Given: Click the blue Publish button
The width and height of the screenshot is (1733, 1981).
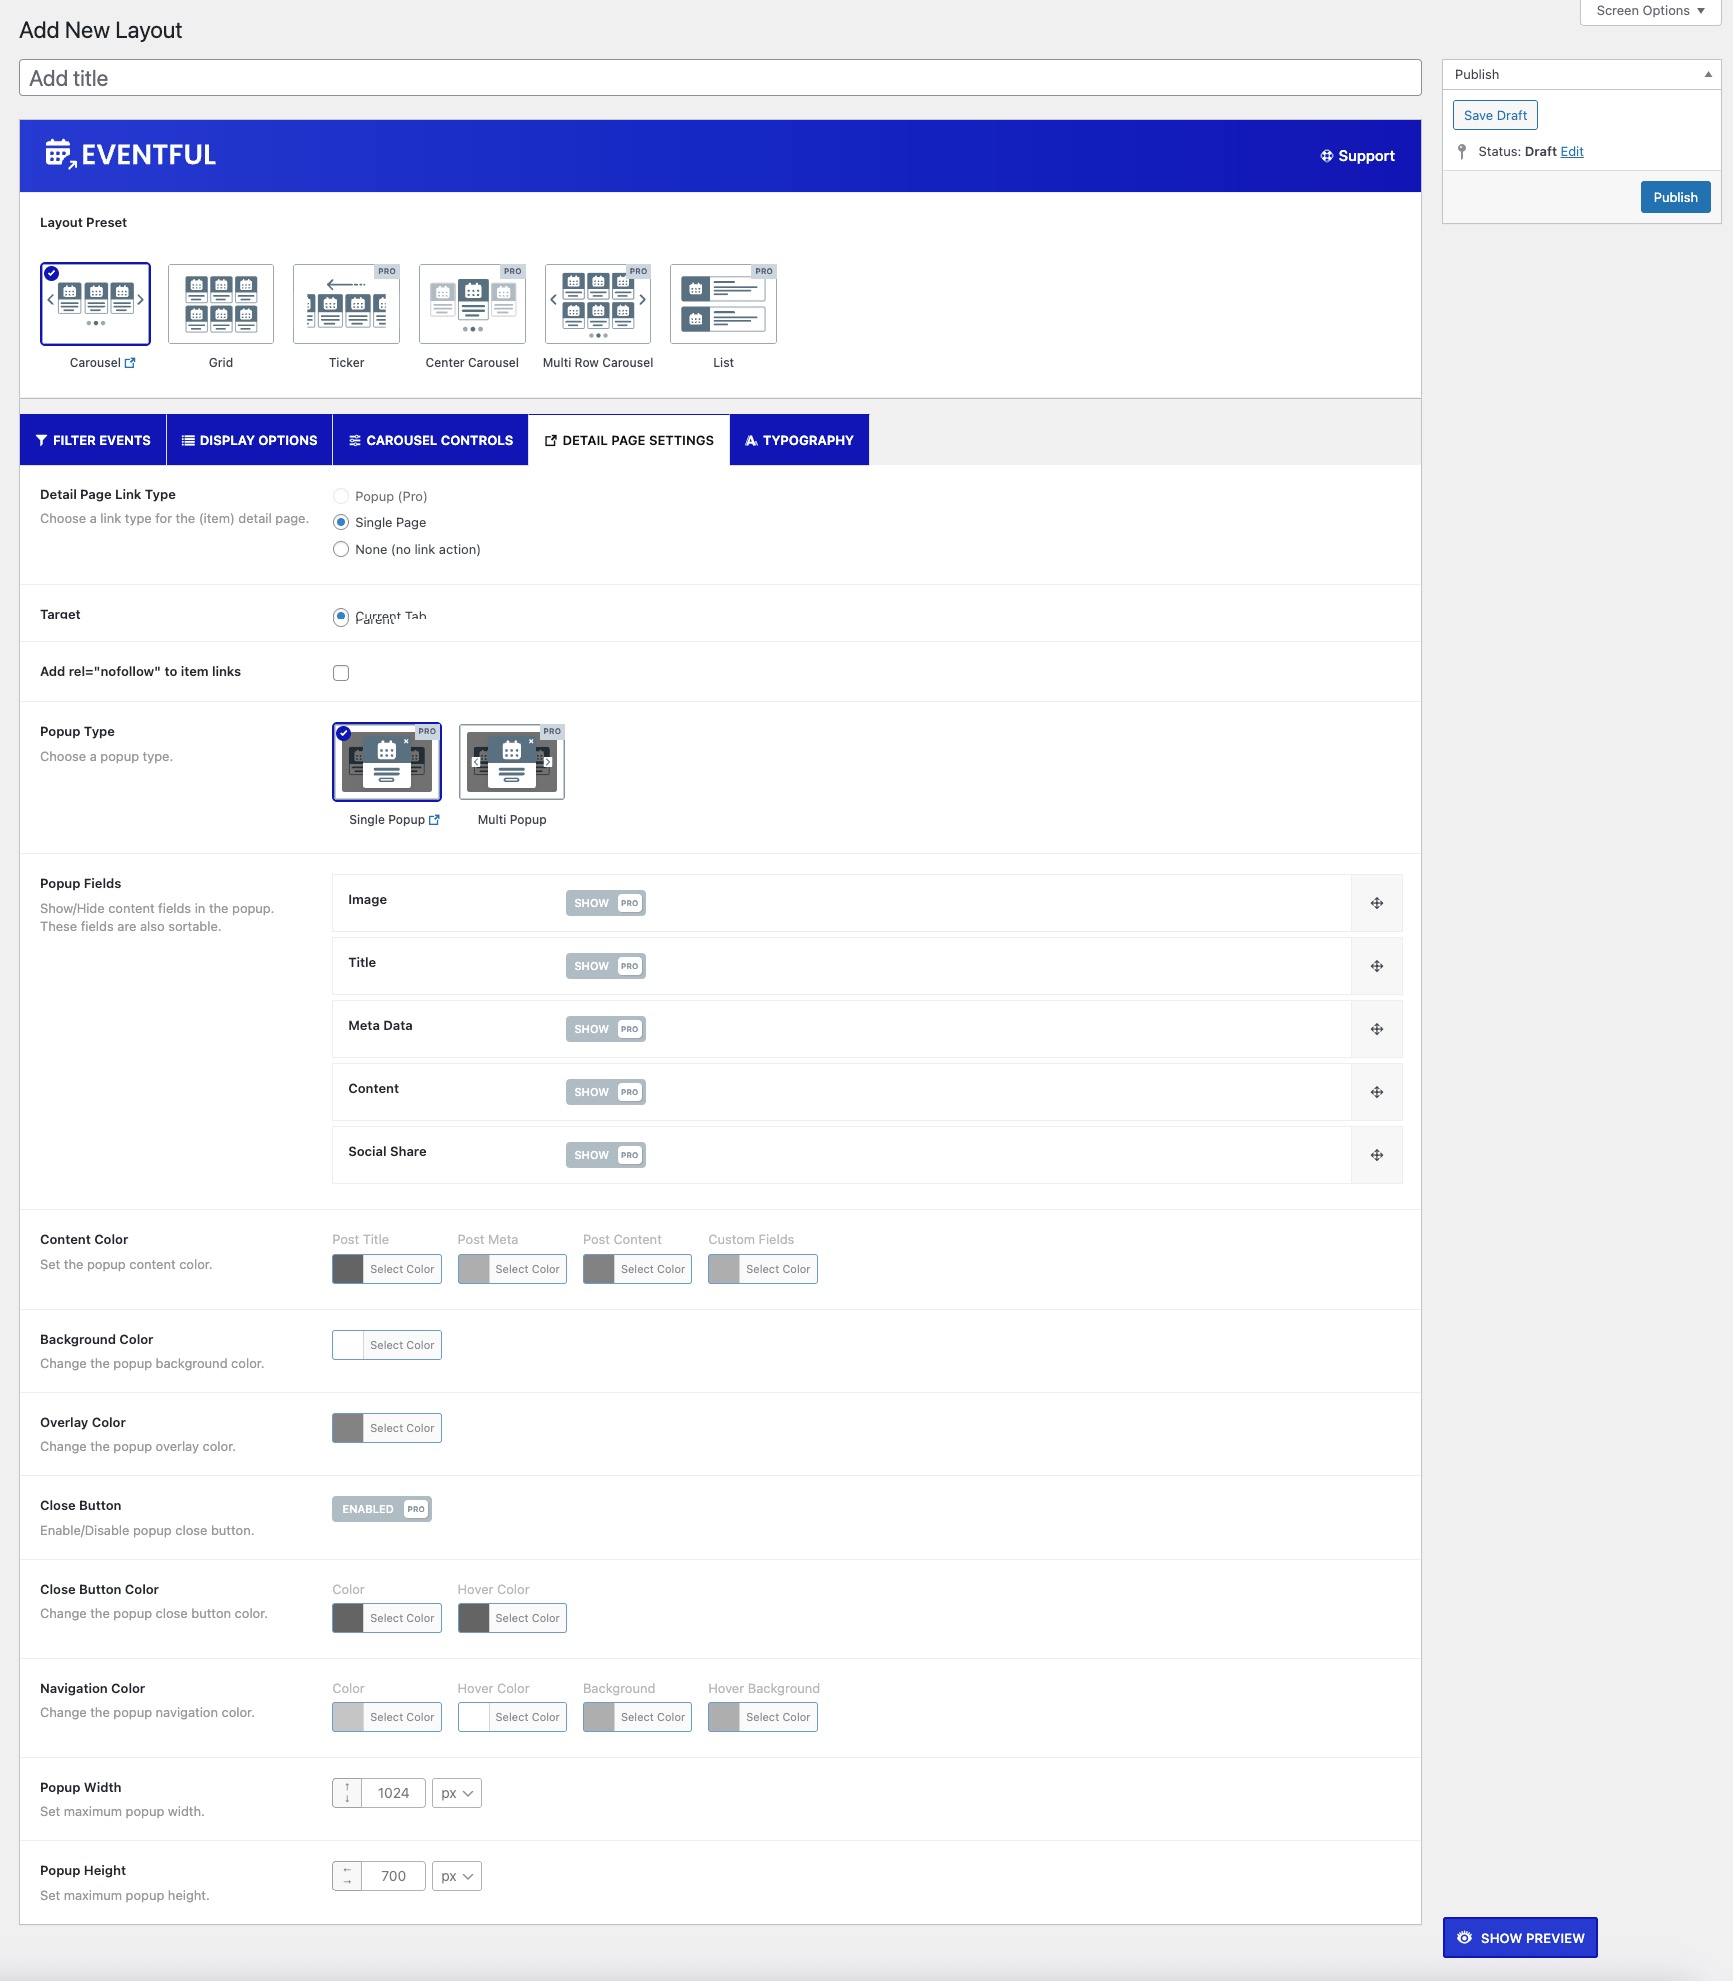Looking at the screenshot, I should [1675, 197].
